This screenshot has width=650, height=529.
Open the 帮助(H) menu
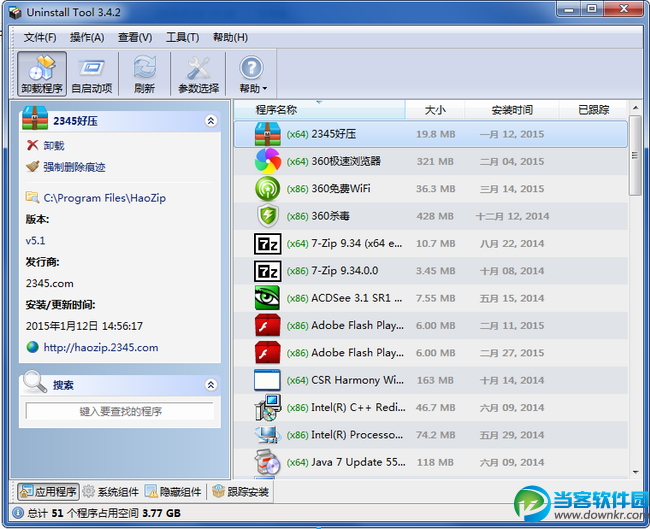(x=230, y=38)
